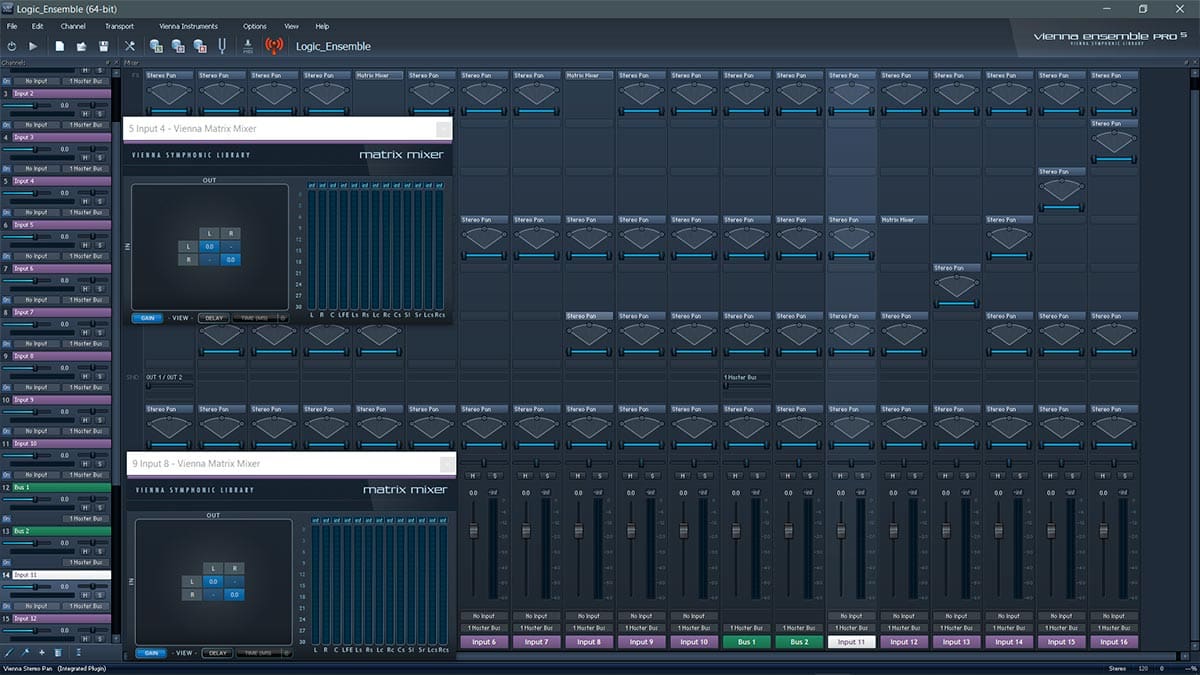Save the project with the floppy disk icon
The width and height of the screenshot is (1200, 675).
pos(103,46)
